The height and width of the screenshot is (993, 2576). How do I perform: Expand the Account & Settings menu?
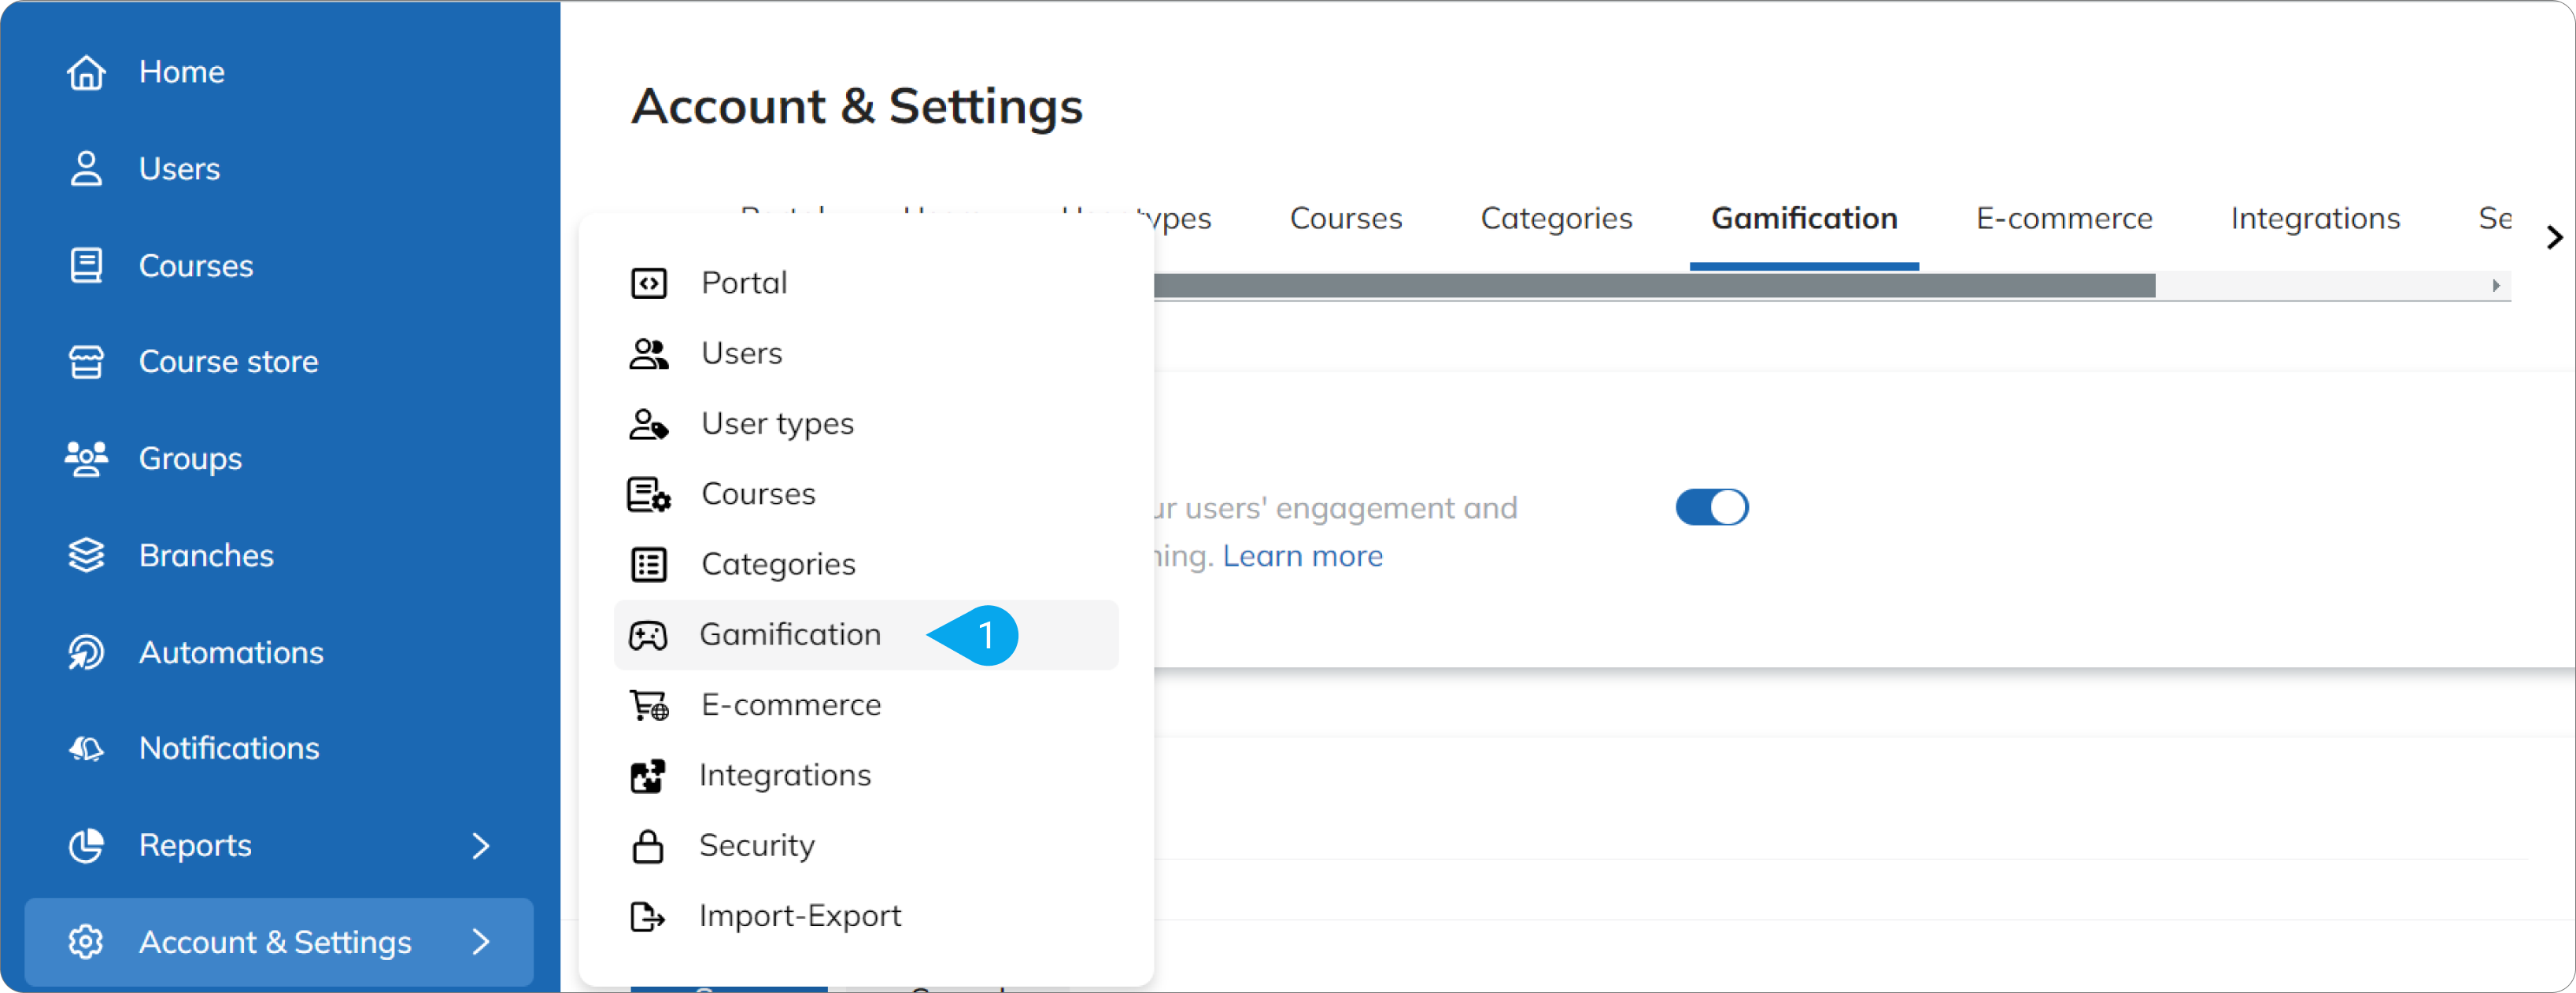click(481, 941)
